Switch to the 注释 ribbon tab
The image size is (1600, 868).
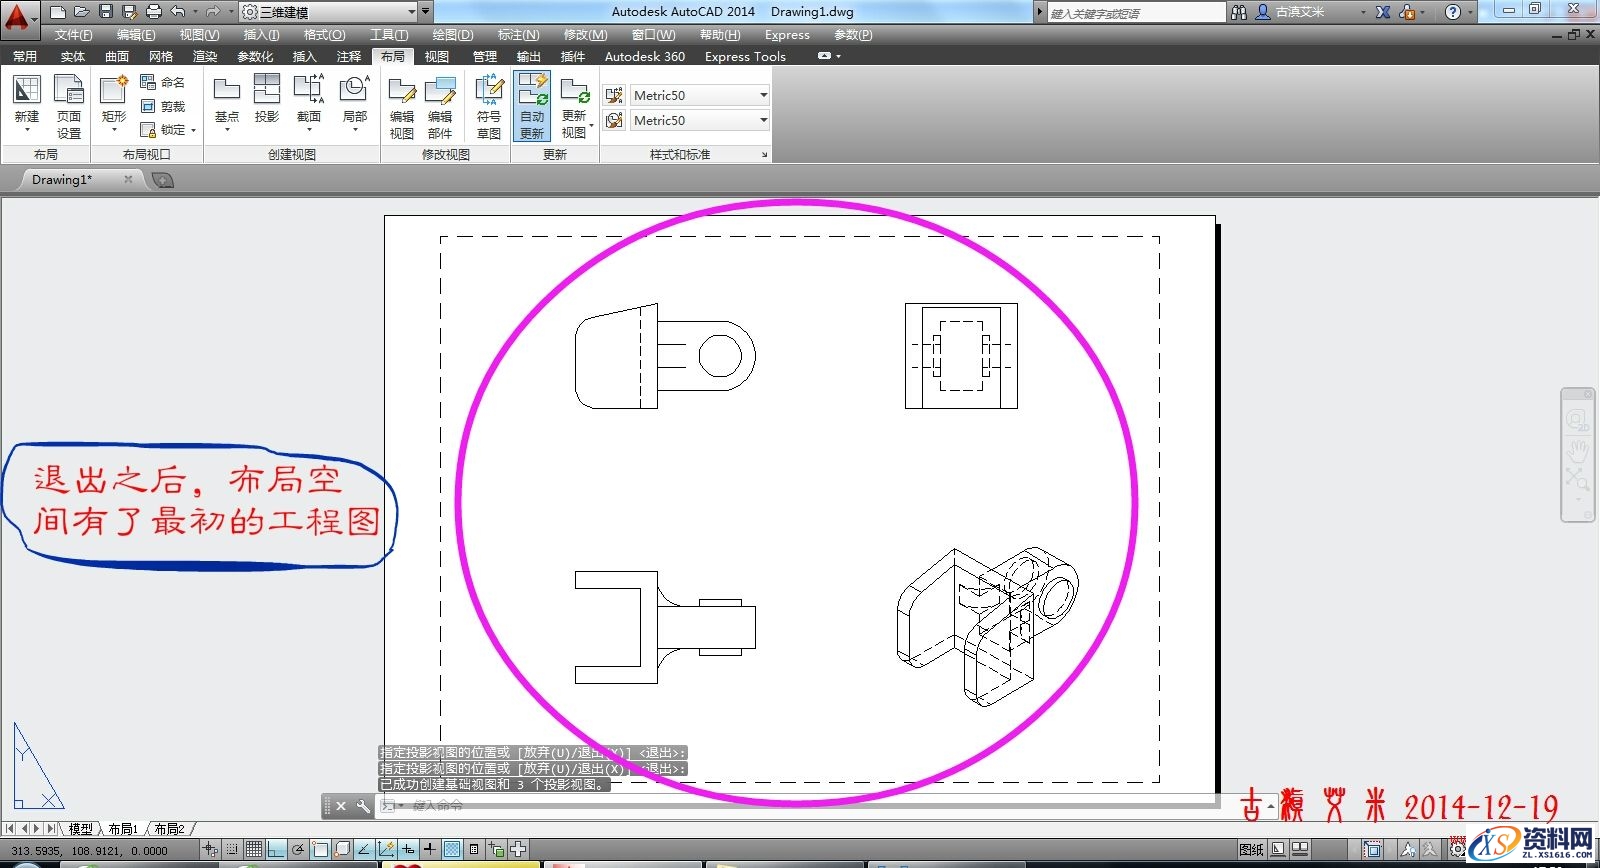pos(349,56)
